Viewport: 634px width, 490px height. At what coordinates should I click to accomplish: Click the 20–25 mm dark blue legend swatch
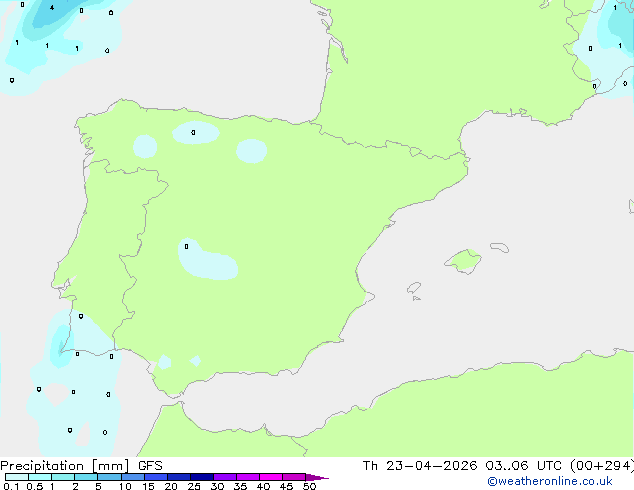[179, 477]
